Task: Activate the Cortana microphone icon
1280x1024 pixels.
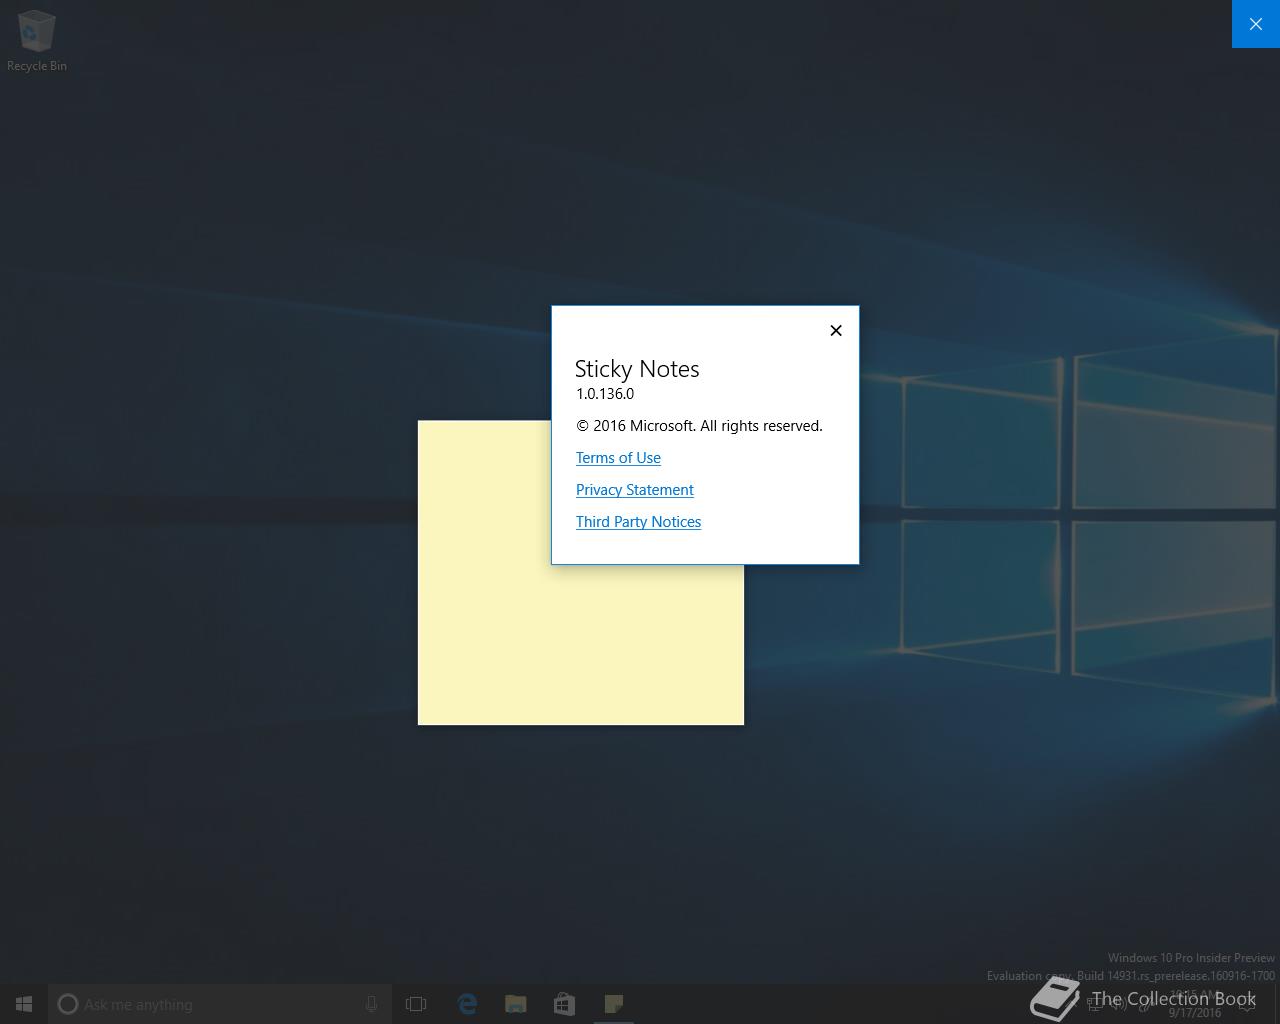Action: [371, 1004]
